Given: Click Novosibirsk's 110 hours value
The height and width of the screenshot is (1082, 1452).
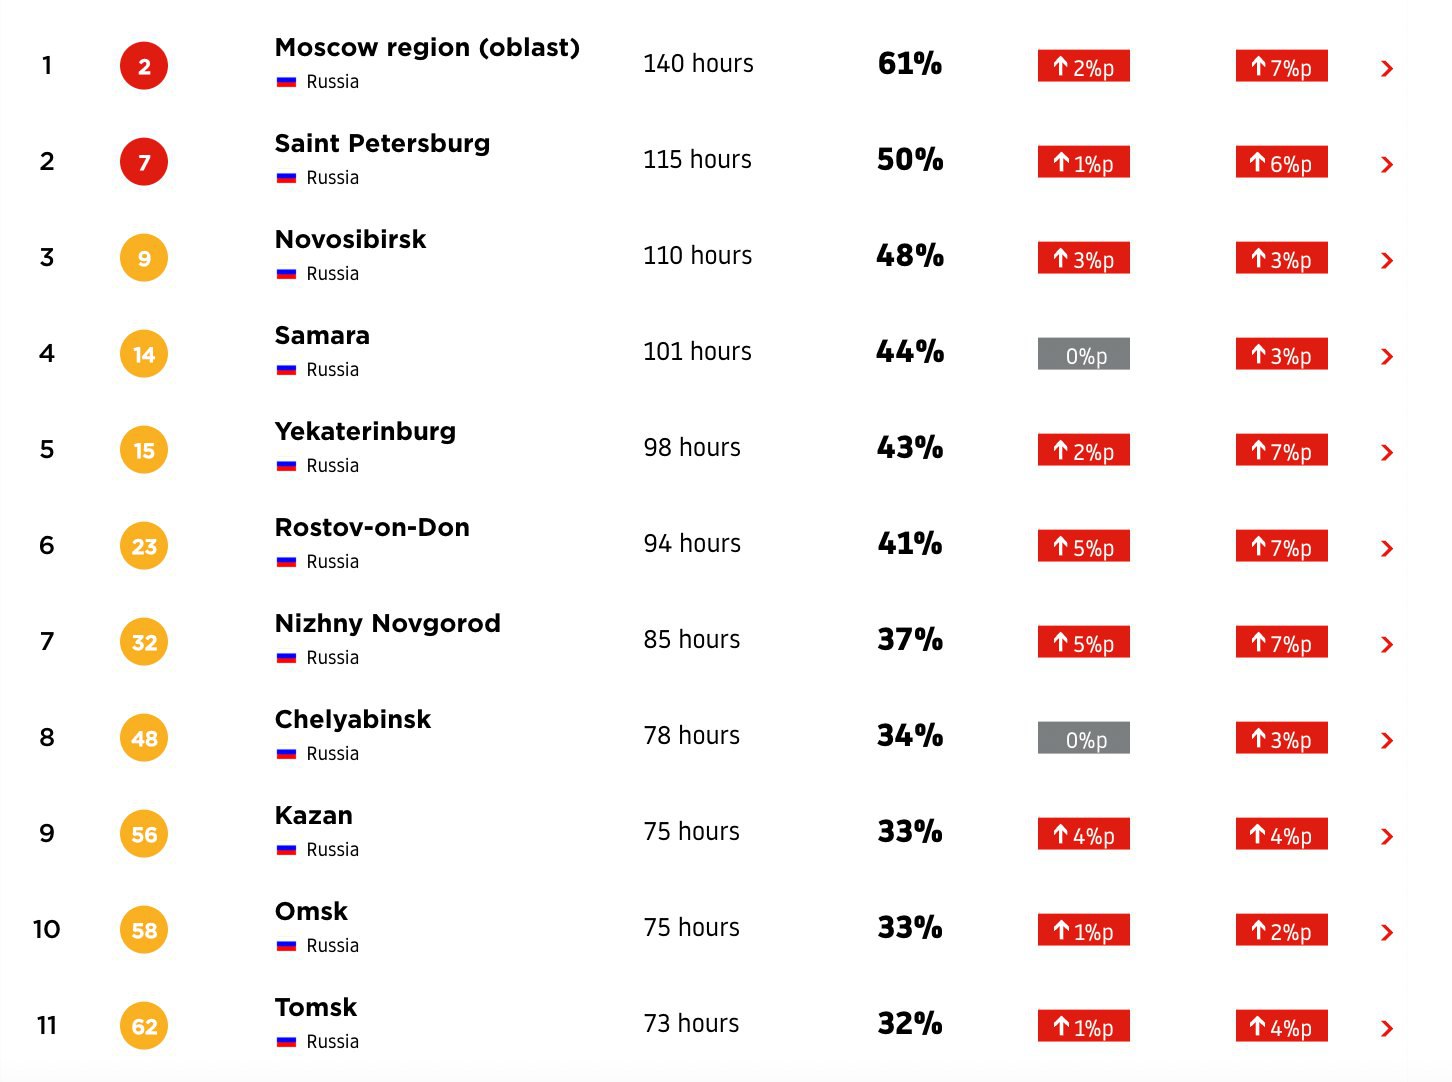Looking at the screenshot, I should [697, 255].
